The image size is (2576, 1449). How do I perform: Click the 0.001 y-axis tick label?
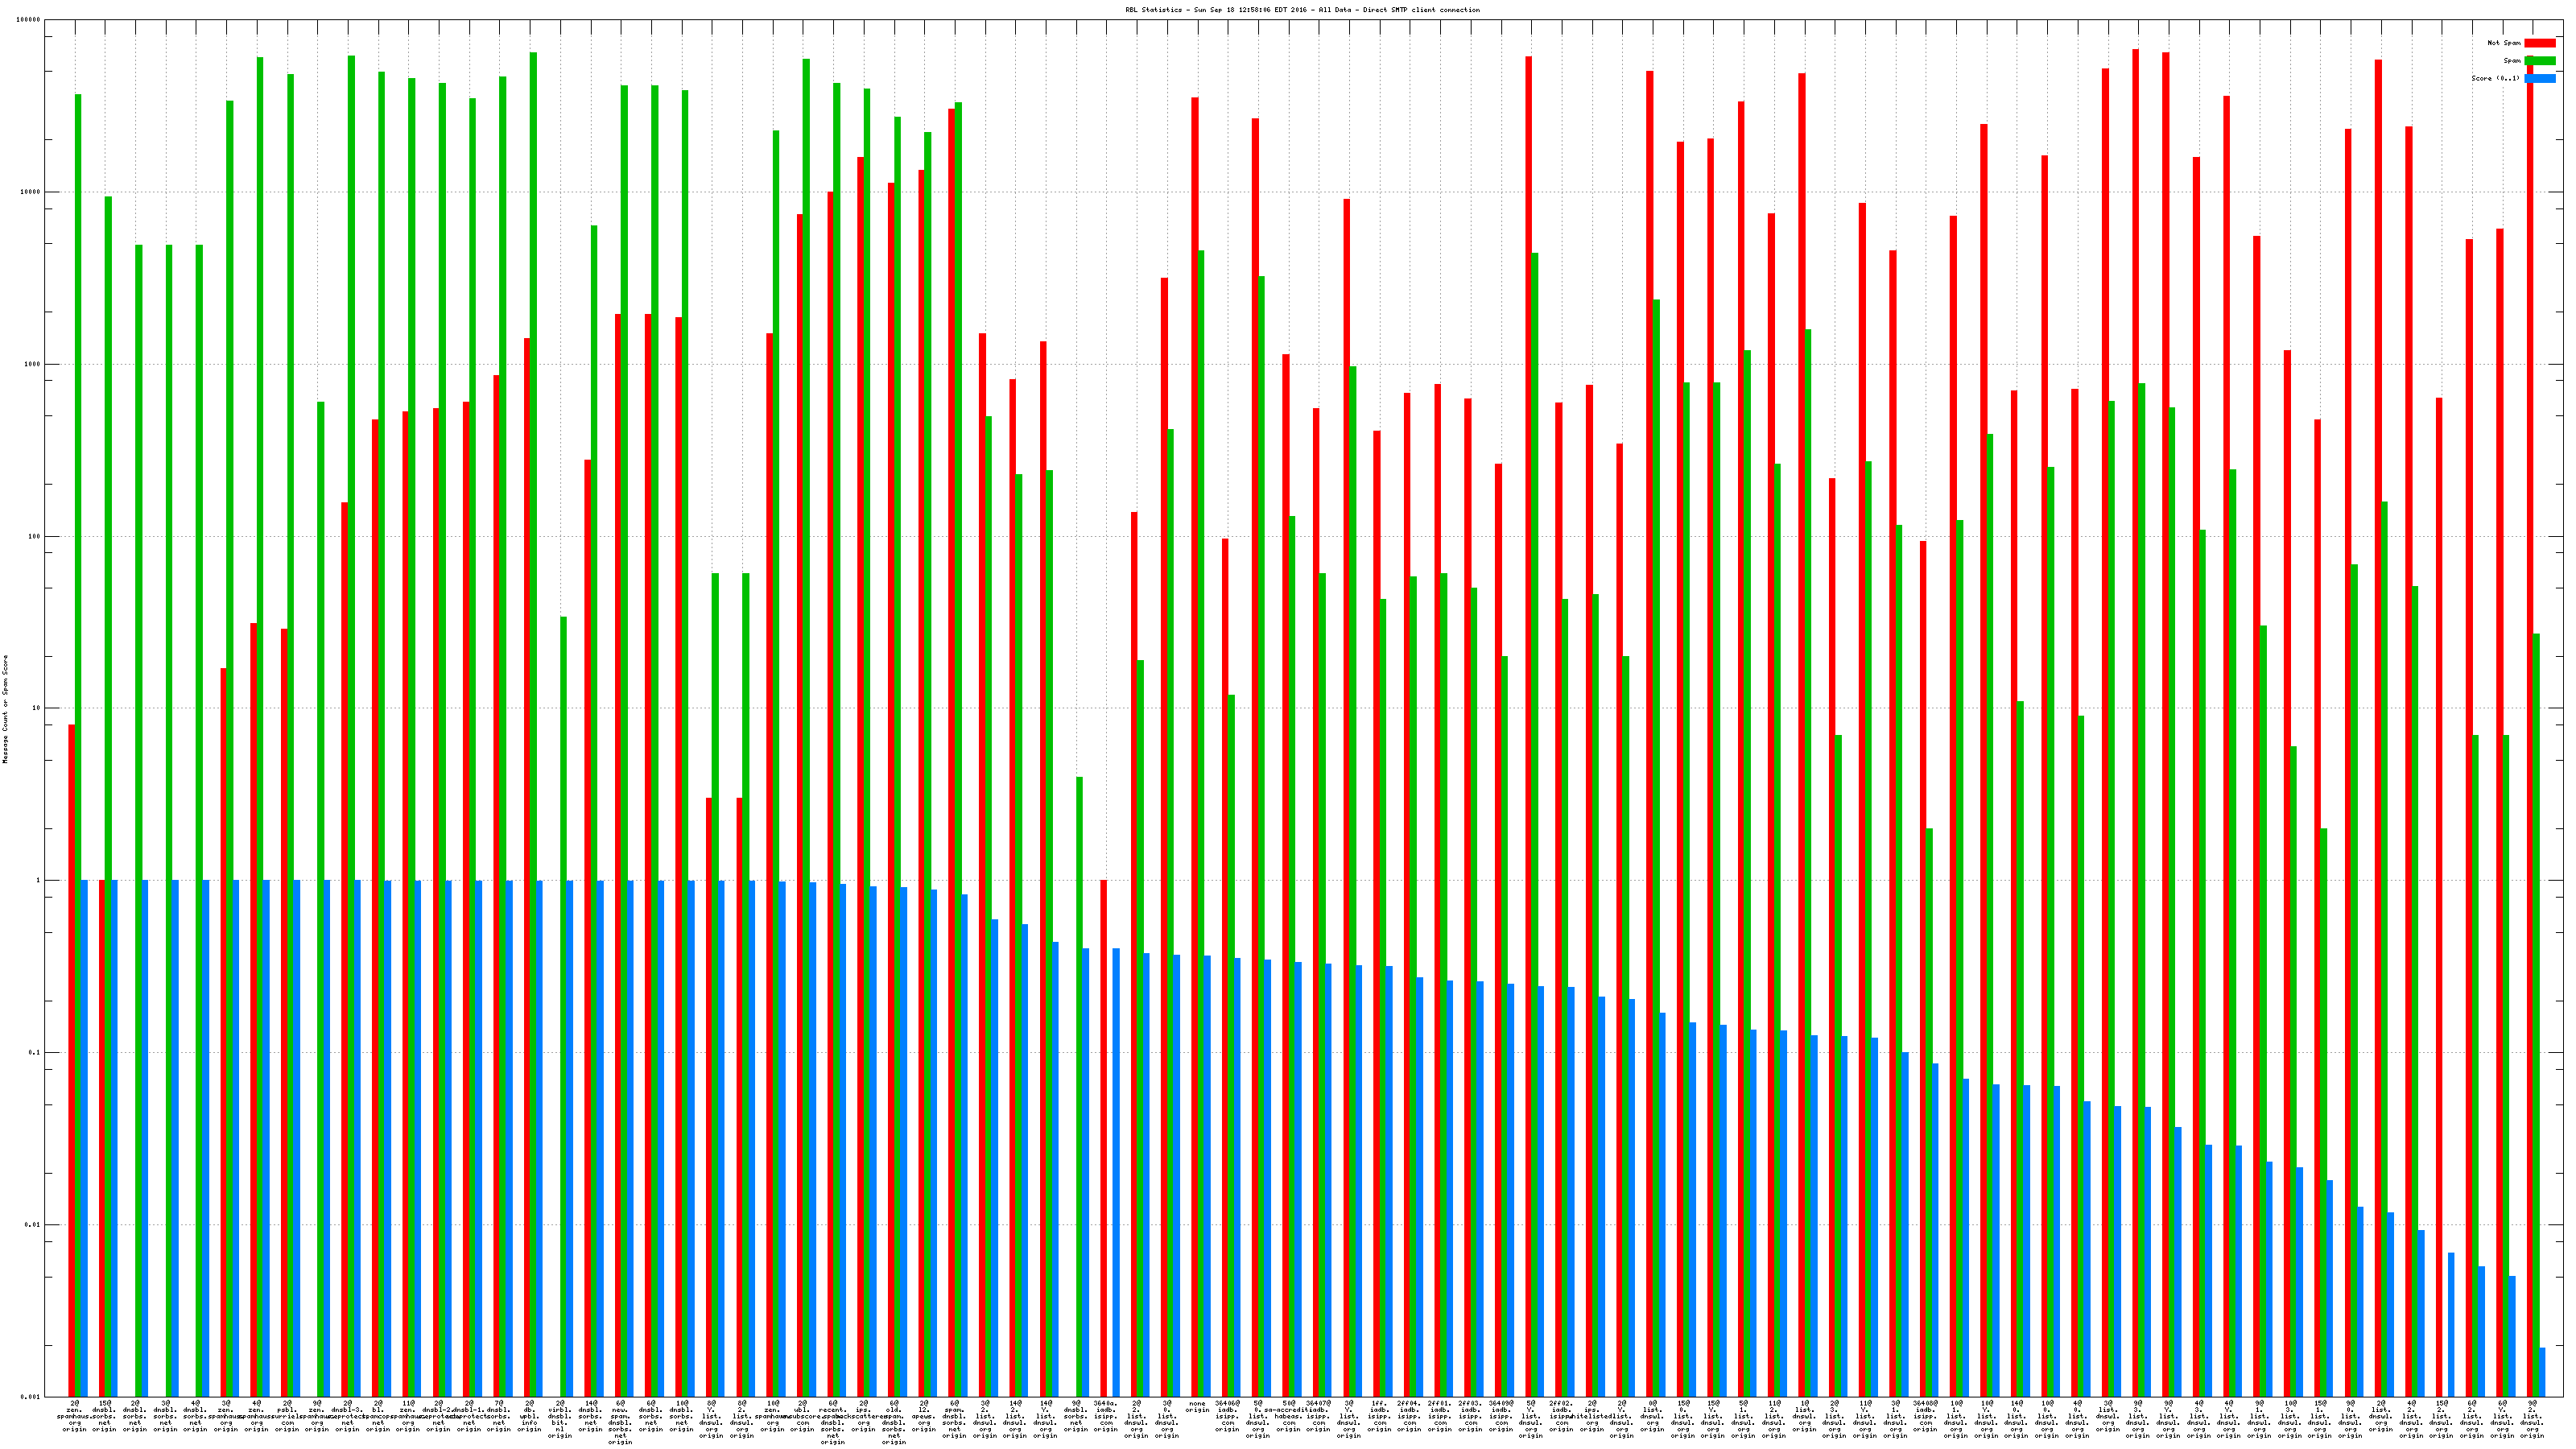[31, 1396]
